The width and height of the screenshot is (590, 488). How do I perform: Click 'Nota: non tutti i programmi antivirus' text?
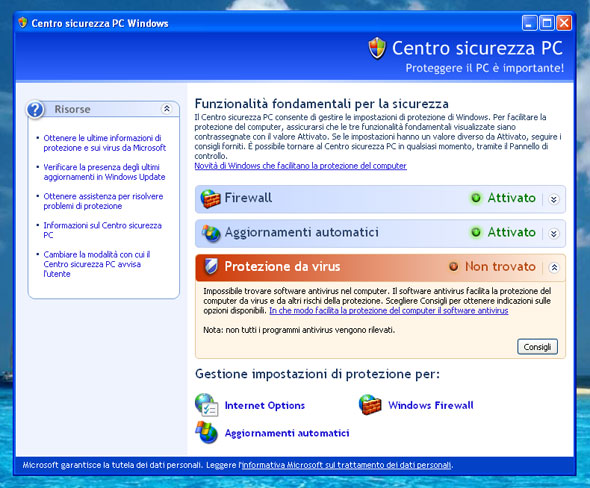299,330
